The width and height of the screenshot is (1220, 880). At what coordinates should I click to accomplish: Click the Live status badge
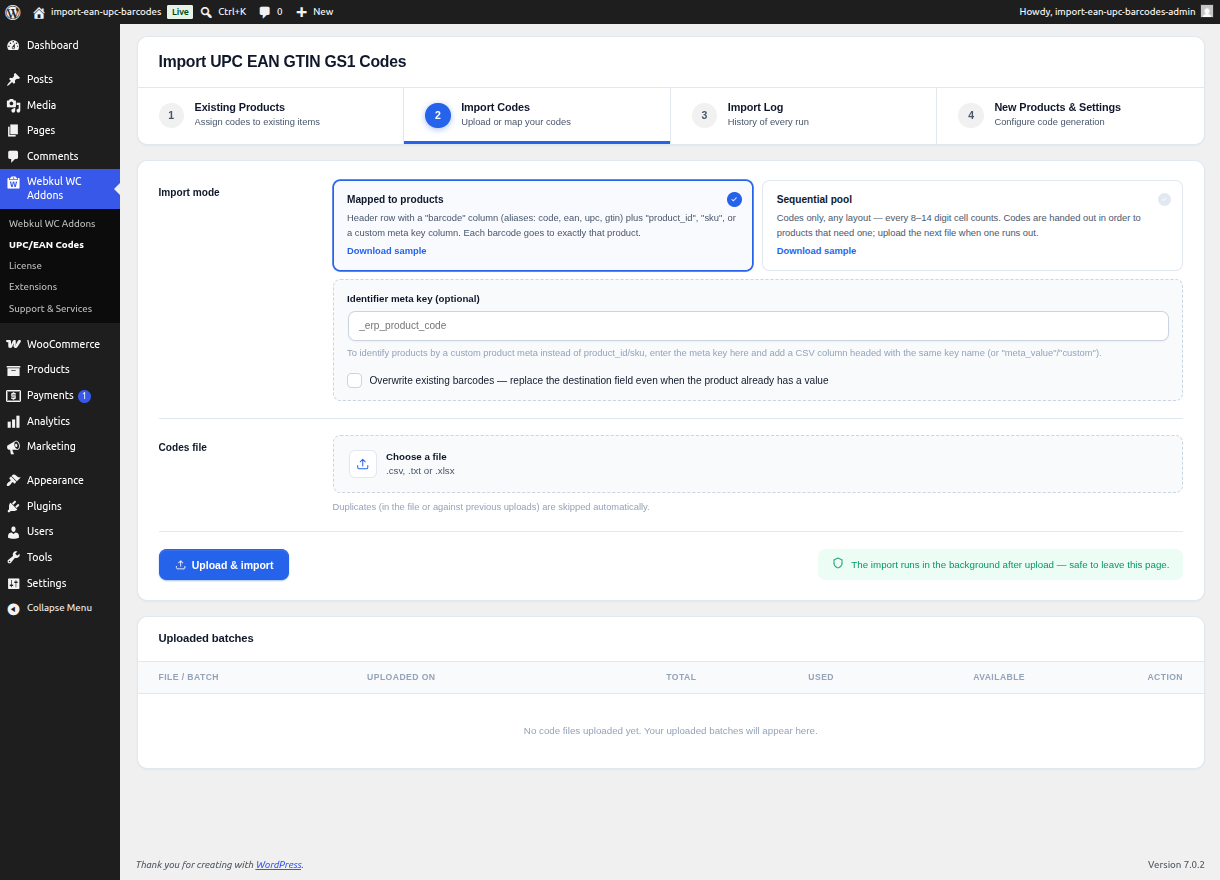pos(180,12)
